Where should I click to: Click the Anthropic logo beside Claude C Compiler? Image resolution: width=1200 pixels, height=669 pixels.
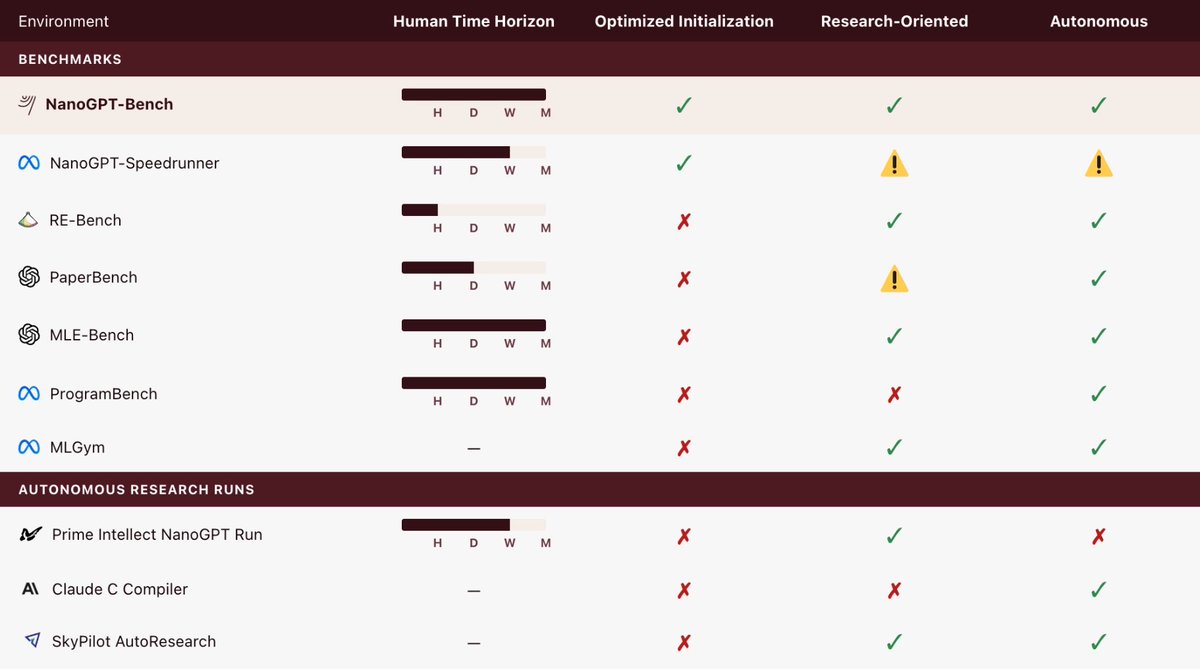pyautogui.click(x=30, y=589)
